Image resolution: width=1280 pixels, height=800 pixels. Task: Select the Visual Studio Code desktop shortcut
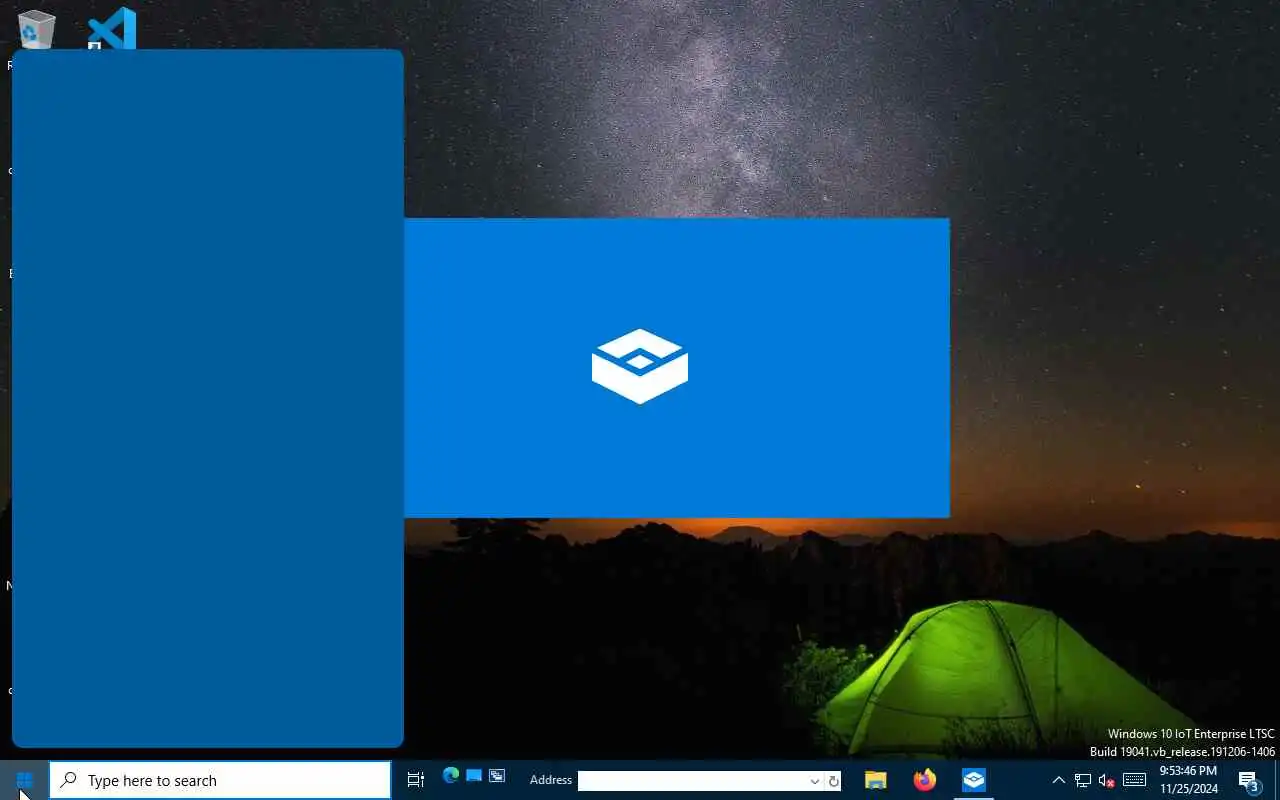pyautogui.click(x=112, y=28)
